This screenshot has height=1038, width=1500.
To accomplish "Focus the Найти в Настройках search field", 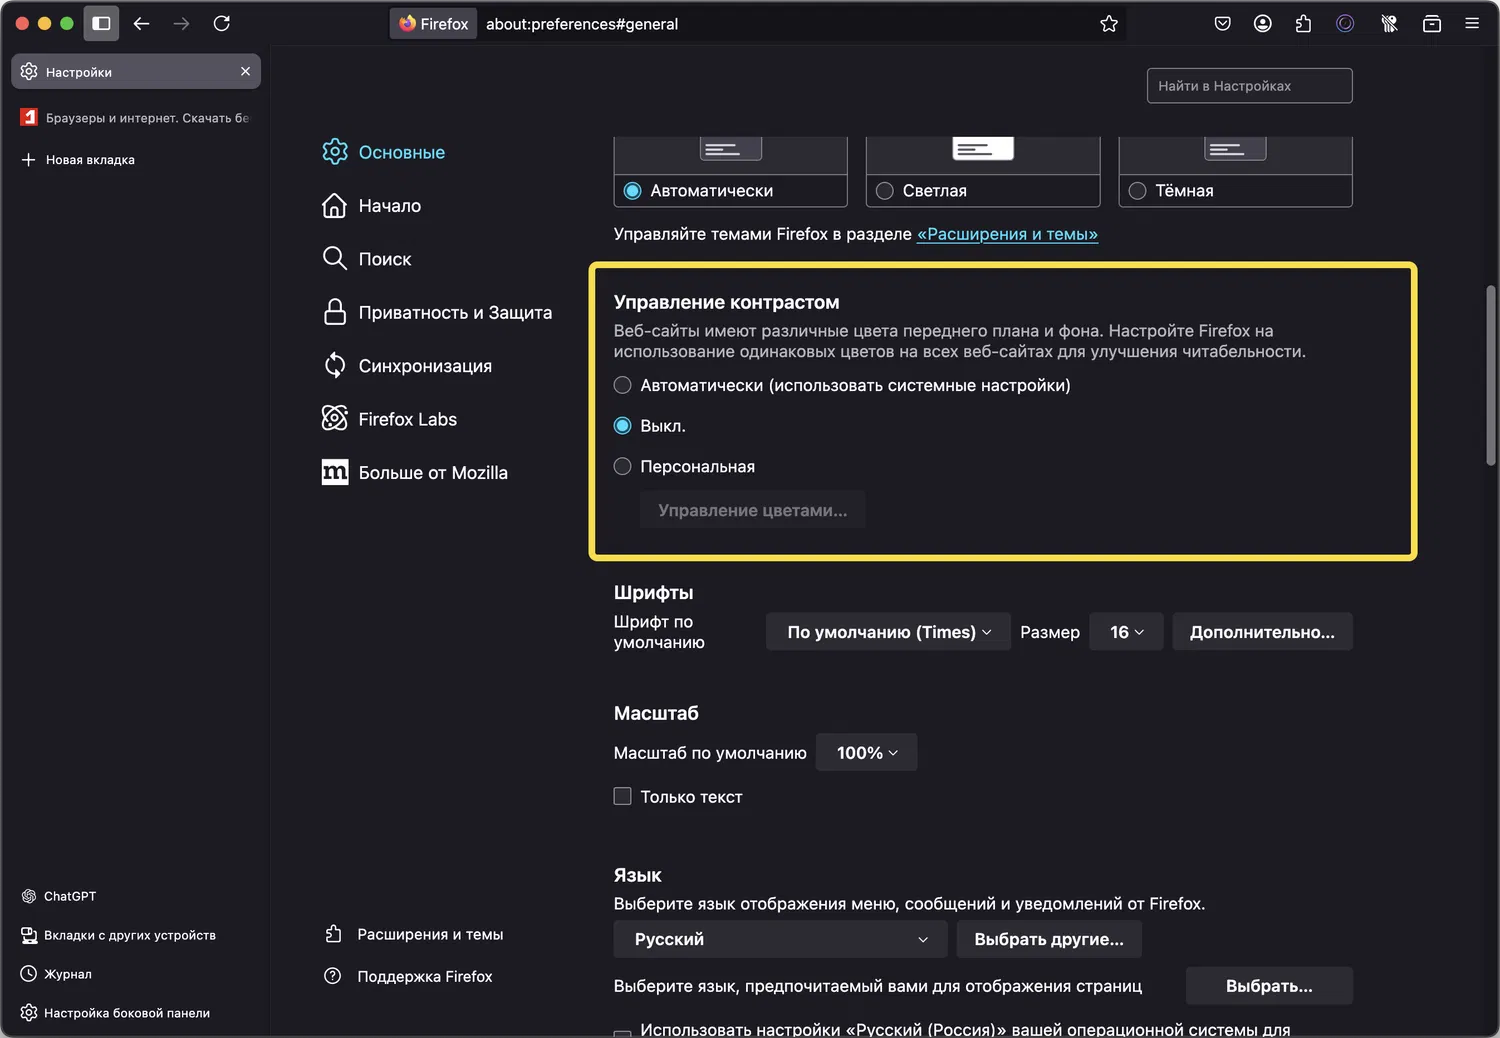I will pyautogui.click(x=1249, y=86).
